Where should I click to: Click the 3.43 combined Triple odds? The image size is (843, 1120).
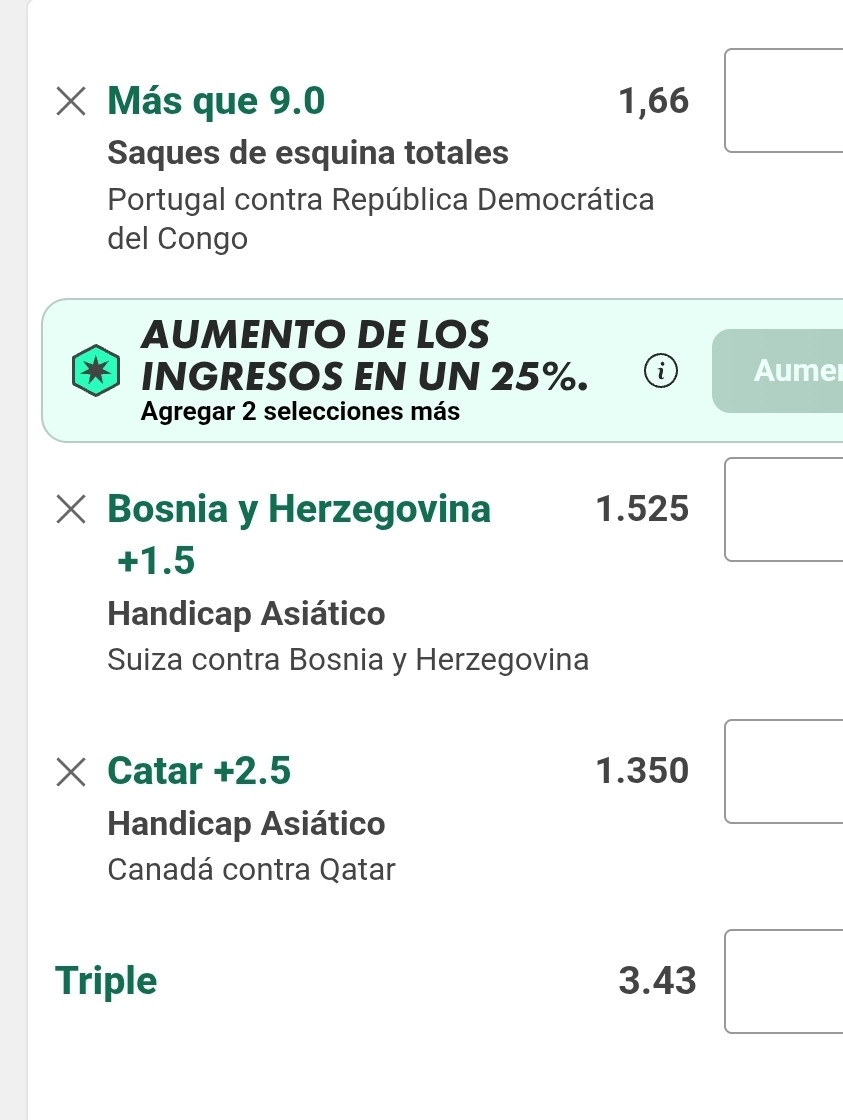point(657,981)
